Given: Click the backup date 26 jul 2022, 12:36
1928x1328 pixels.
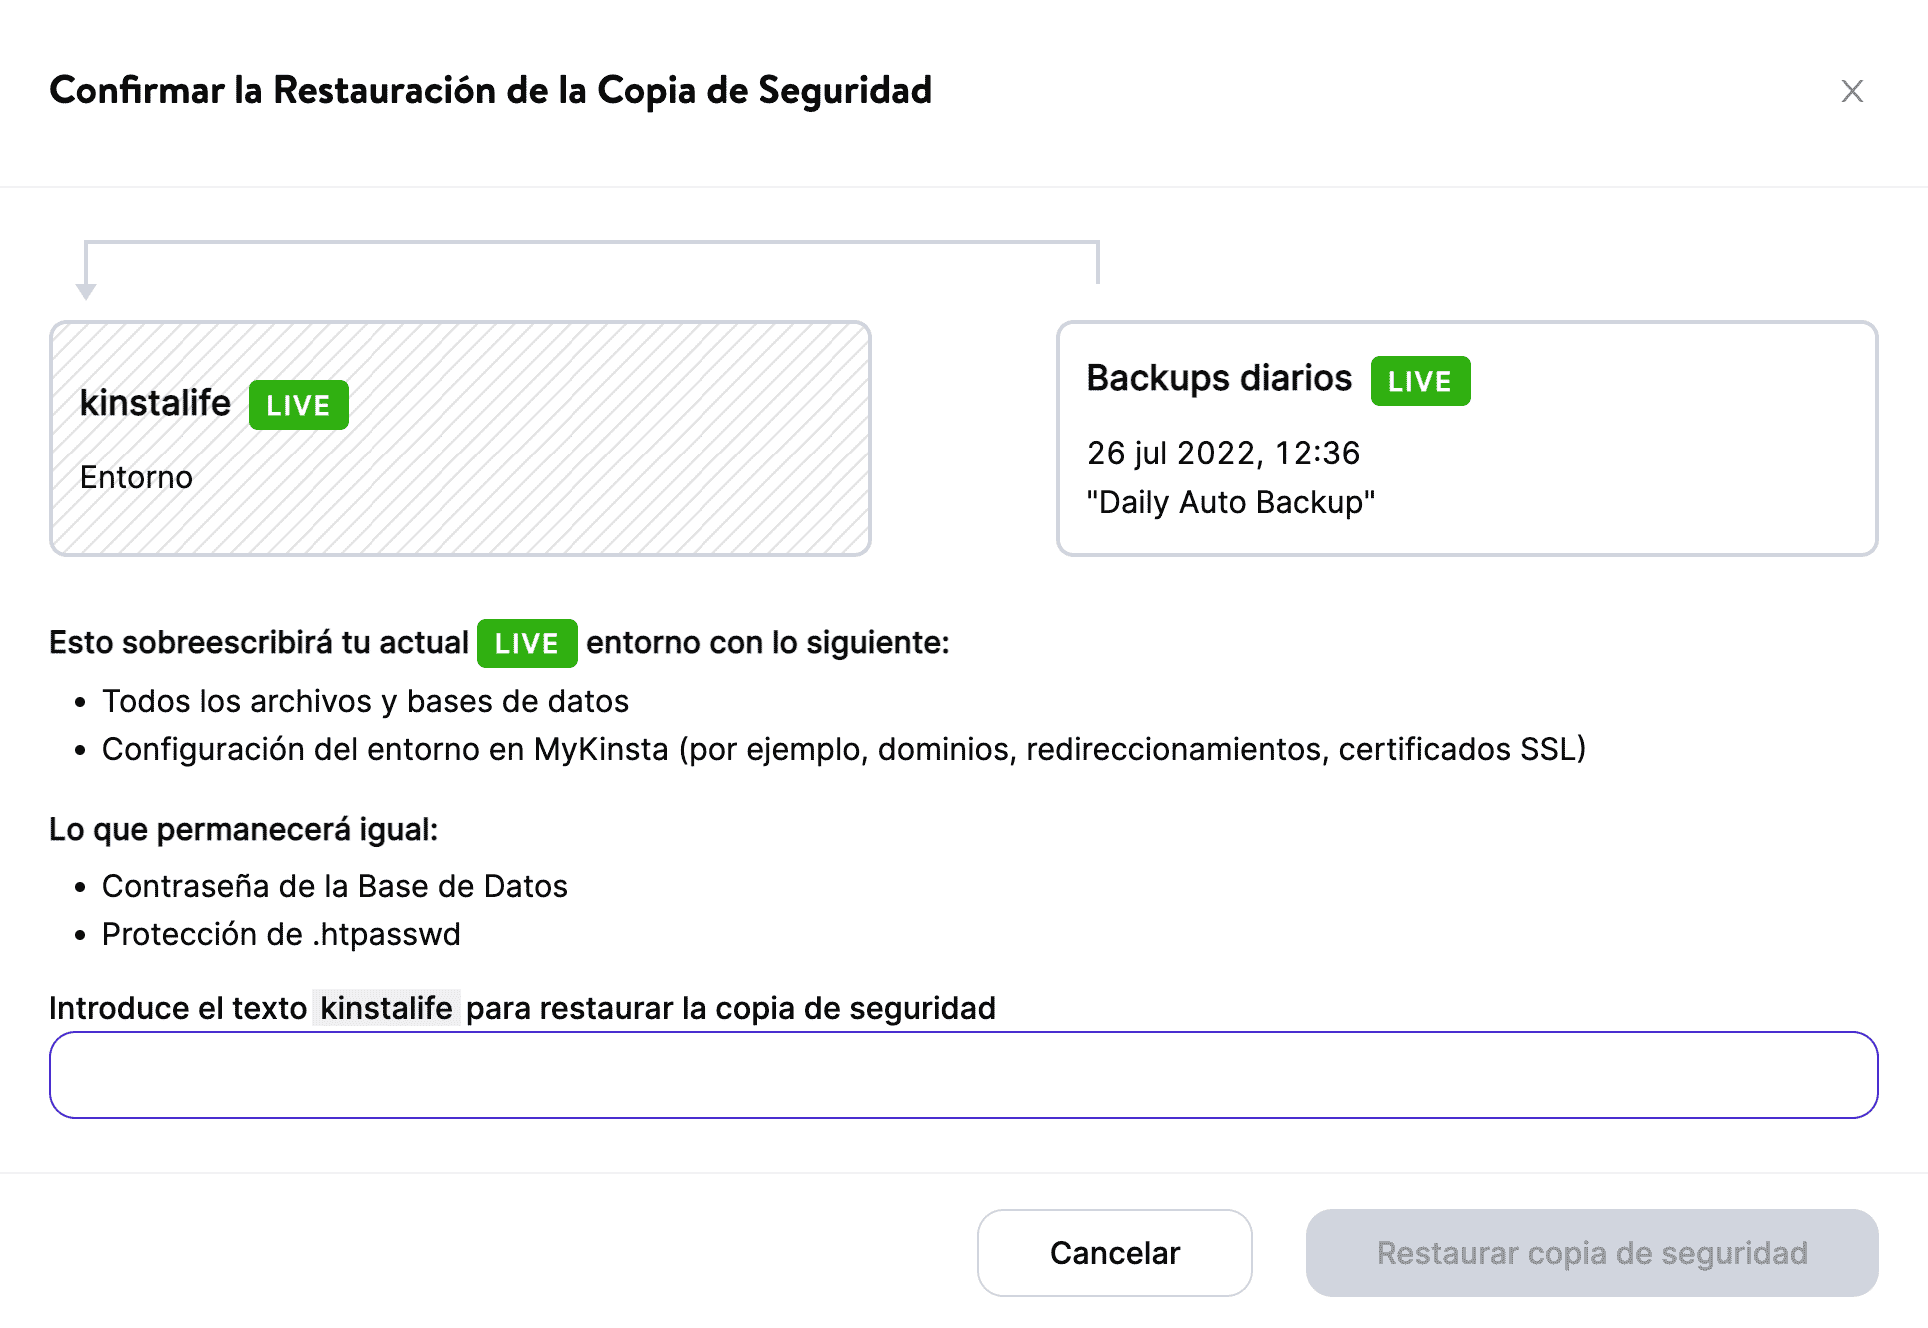Looking at the screenshot, I should click(1223, 453).
